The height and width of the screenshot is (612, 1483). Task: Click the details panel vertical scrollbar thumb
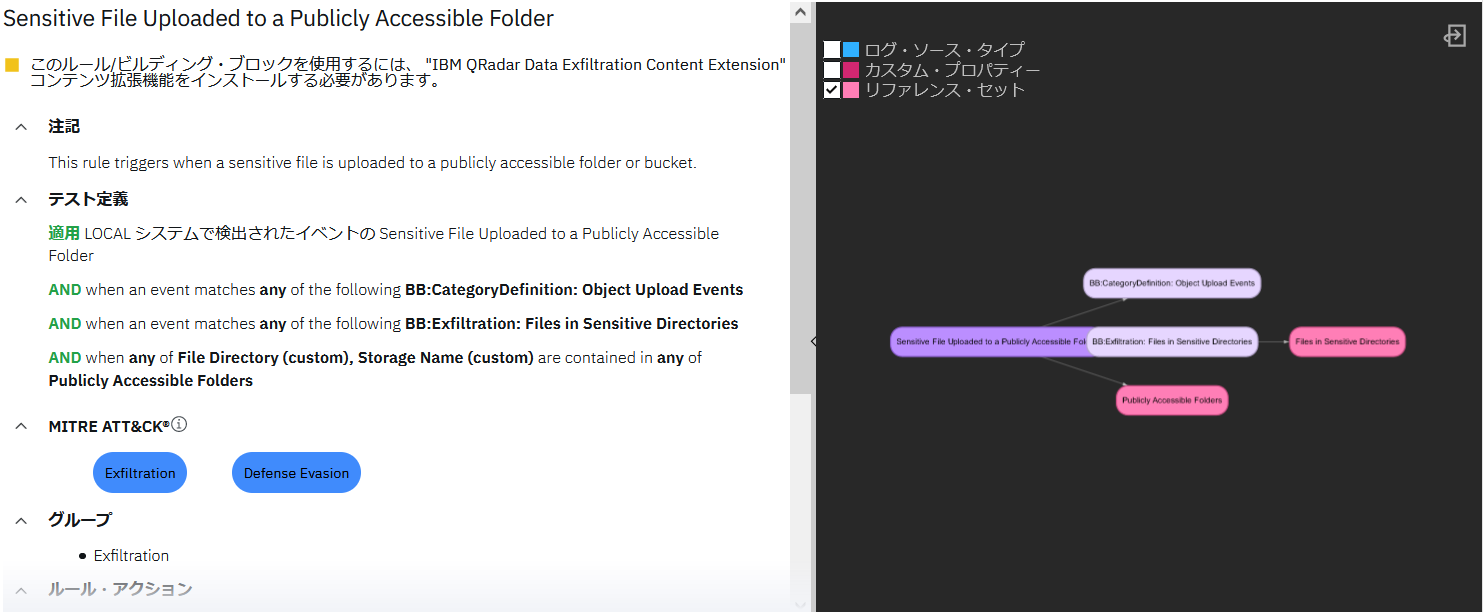pyautogui.click(x=800, y=206)
